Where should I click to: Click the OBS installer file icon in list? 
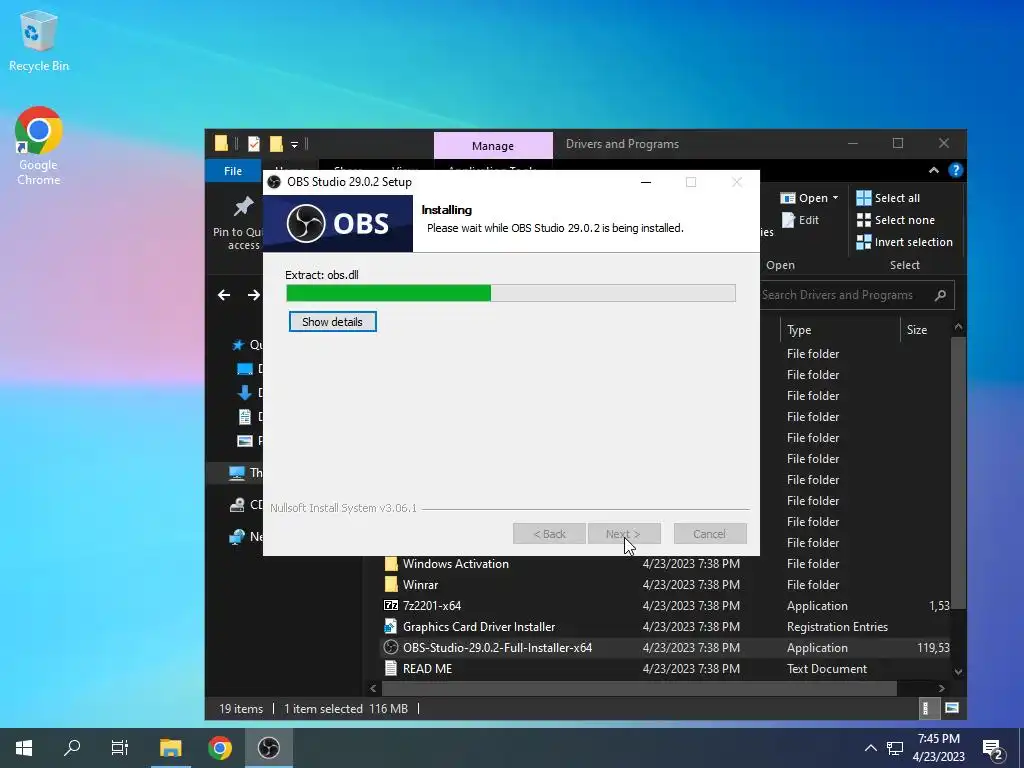[391, 647]
